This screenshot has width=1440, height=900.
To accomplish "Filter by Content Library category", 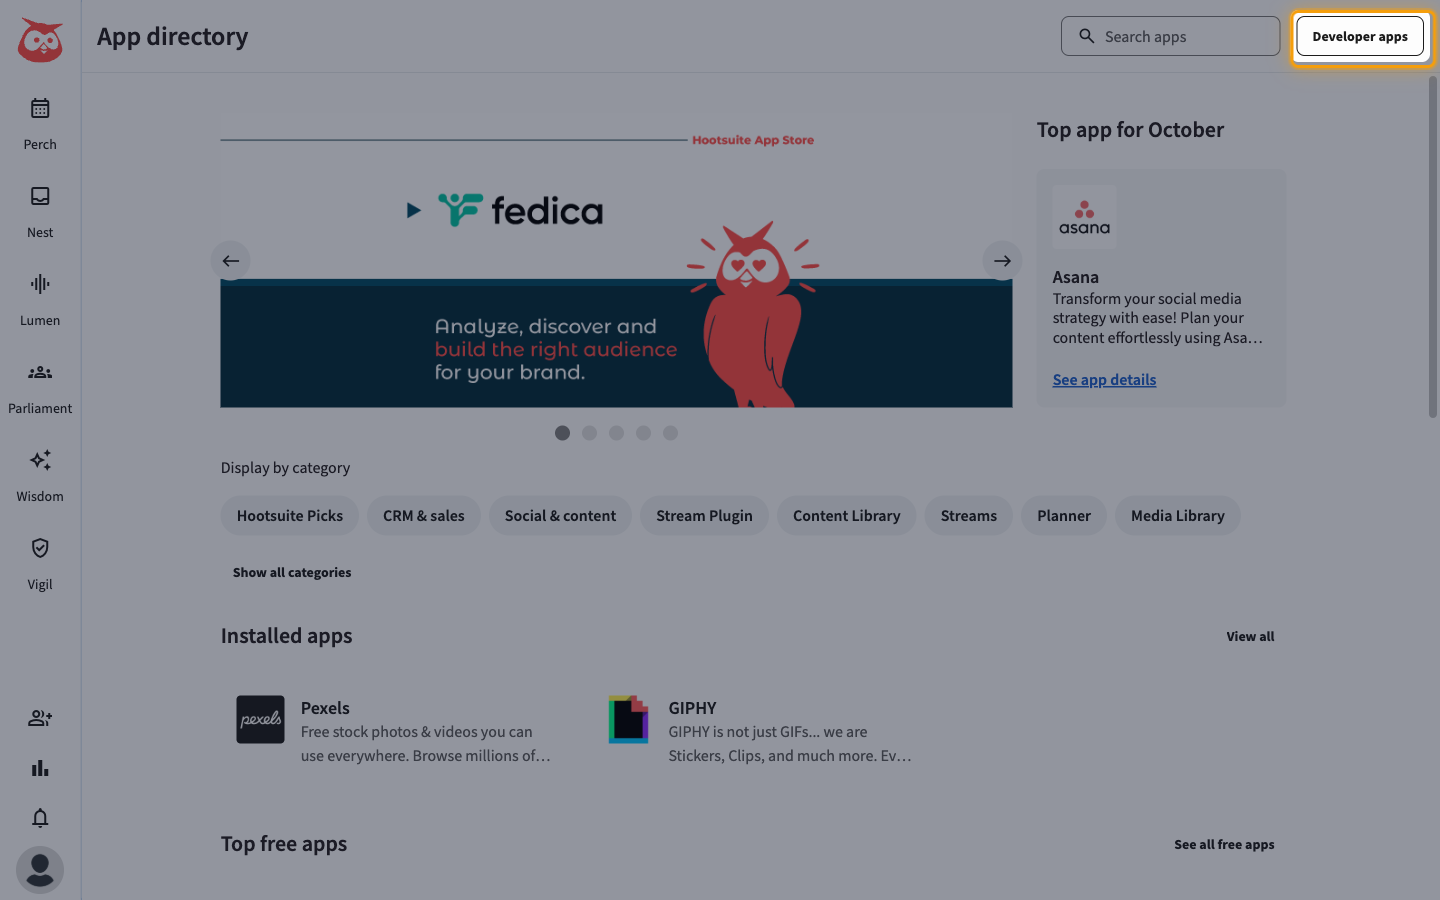I will [x=846, y=516].
